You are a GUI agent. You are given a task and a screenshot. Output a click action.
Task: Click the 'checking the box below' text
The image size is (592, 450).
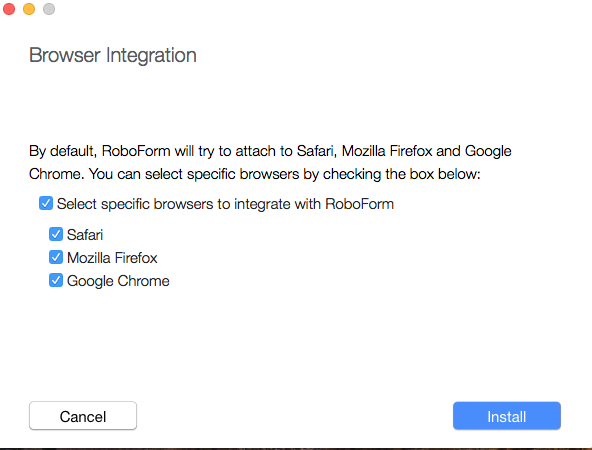[x=401, y=174]
